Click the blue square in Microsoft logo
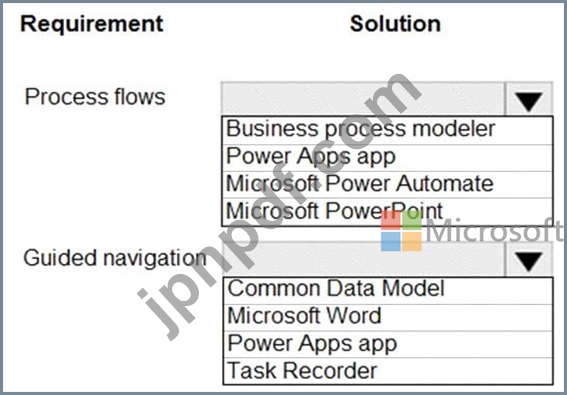Viewport: 567px width, 395px height. [391, 241]
